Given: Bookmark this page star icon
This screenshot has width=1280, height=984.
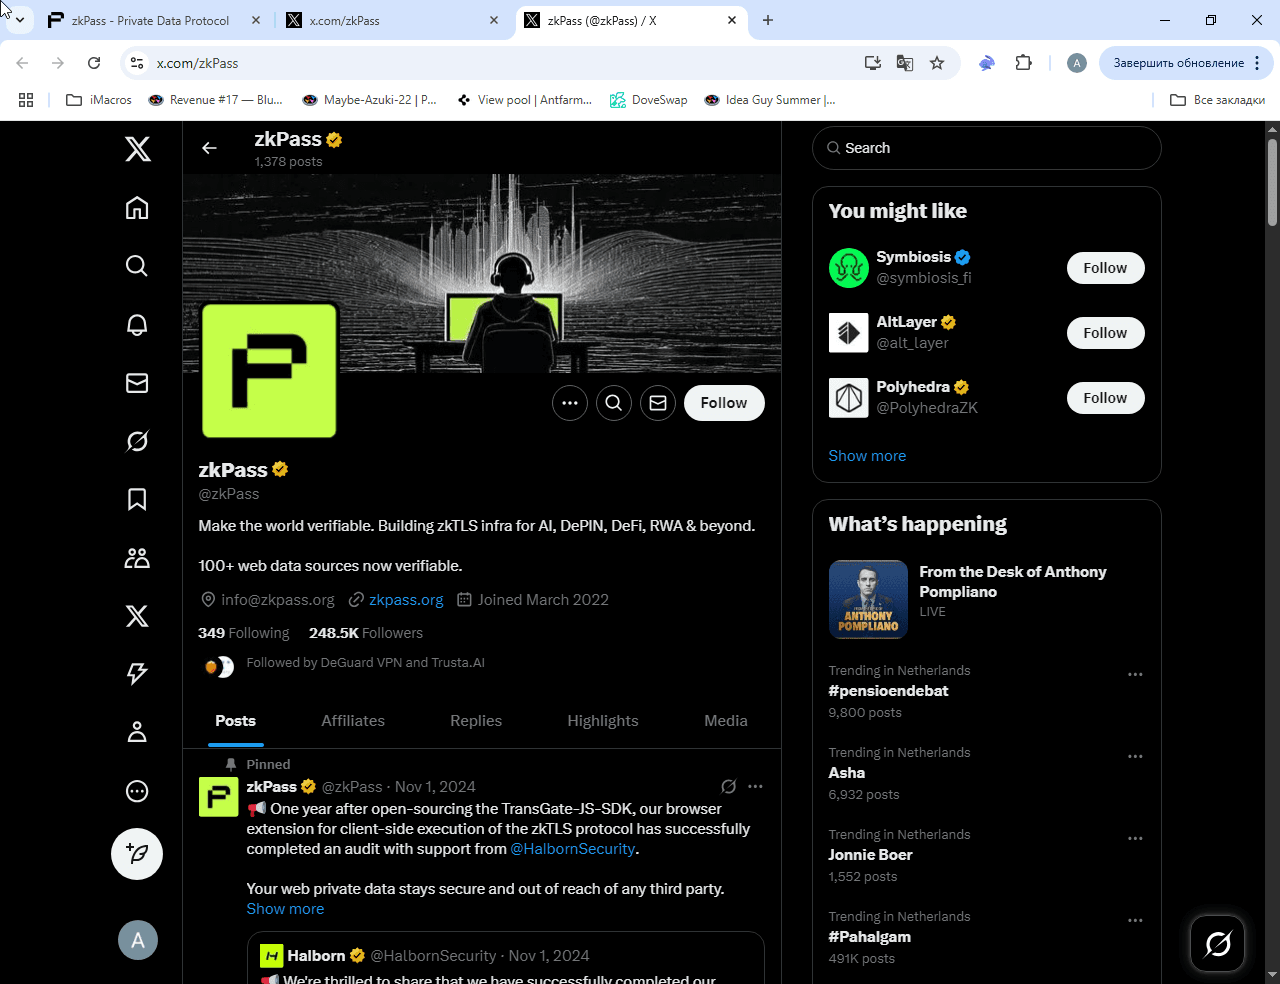Looking at the screenshot, I should coord(937,63).
